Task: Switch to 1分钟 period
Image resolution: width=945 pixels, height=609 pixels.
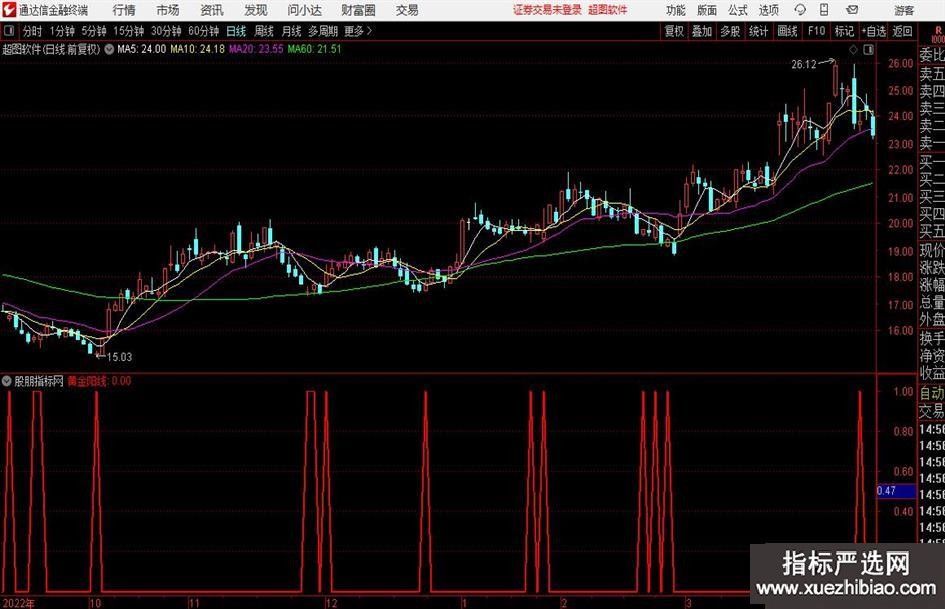Action: click(x=61, y=31)
